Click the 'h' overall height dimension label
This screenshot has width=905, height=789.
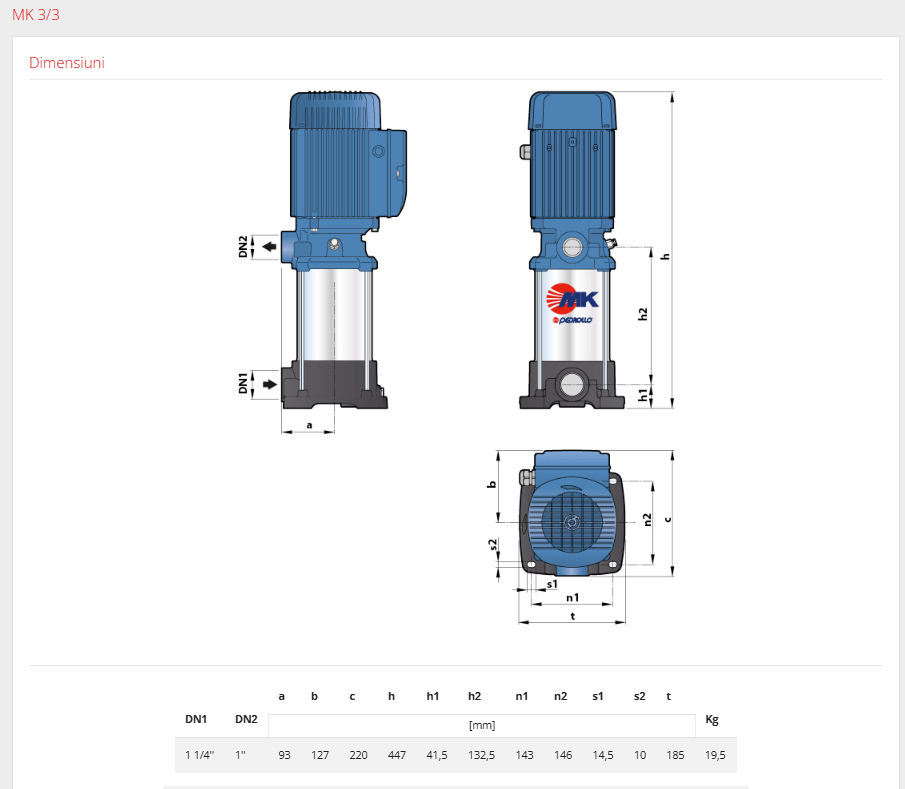click(664, 256)
